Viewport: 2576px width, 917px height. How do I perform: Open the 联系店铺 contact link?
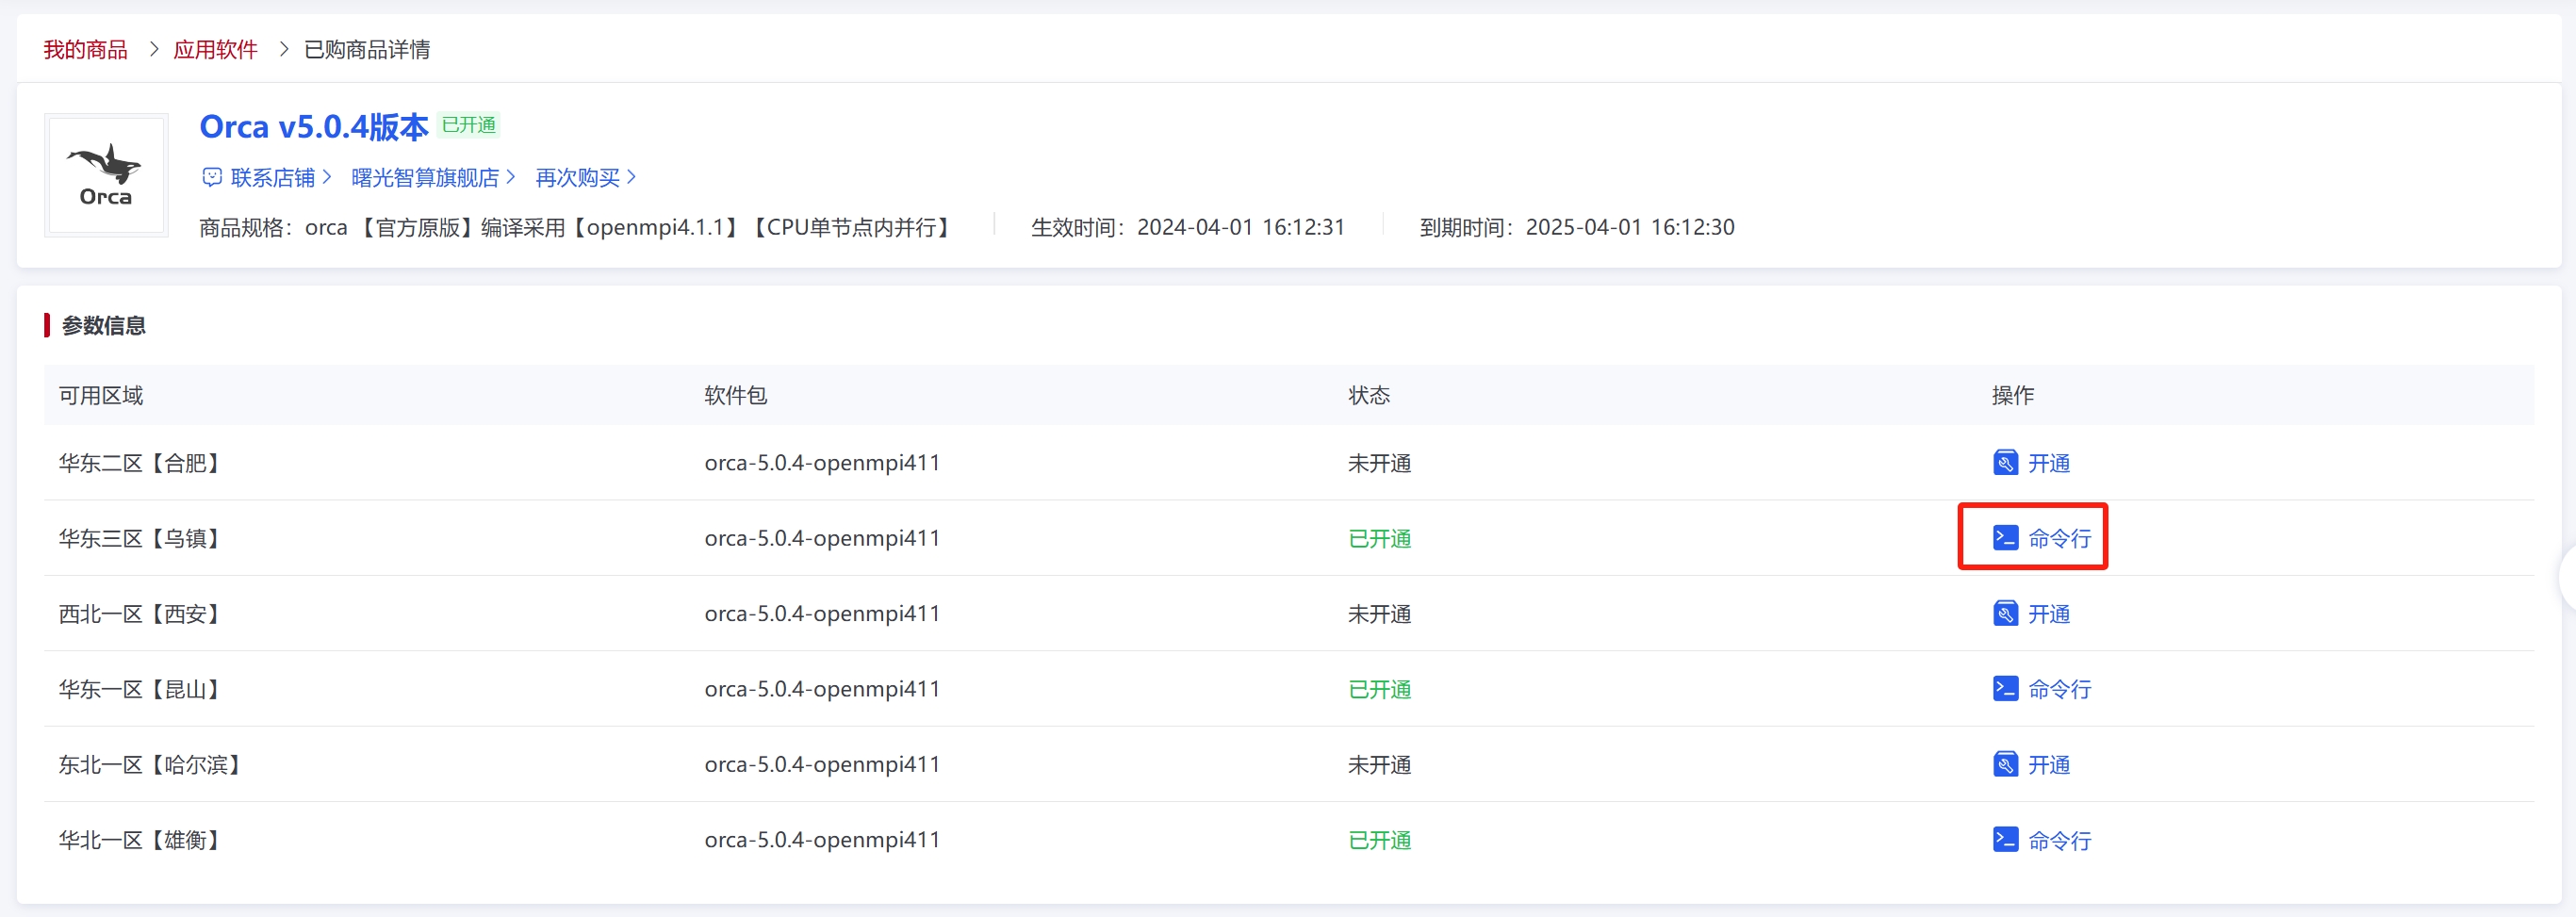[x=273, y=177]
